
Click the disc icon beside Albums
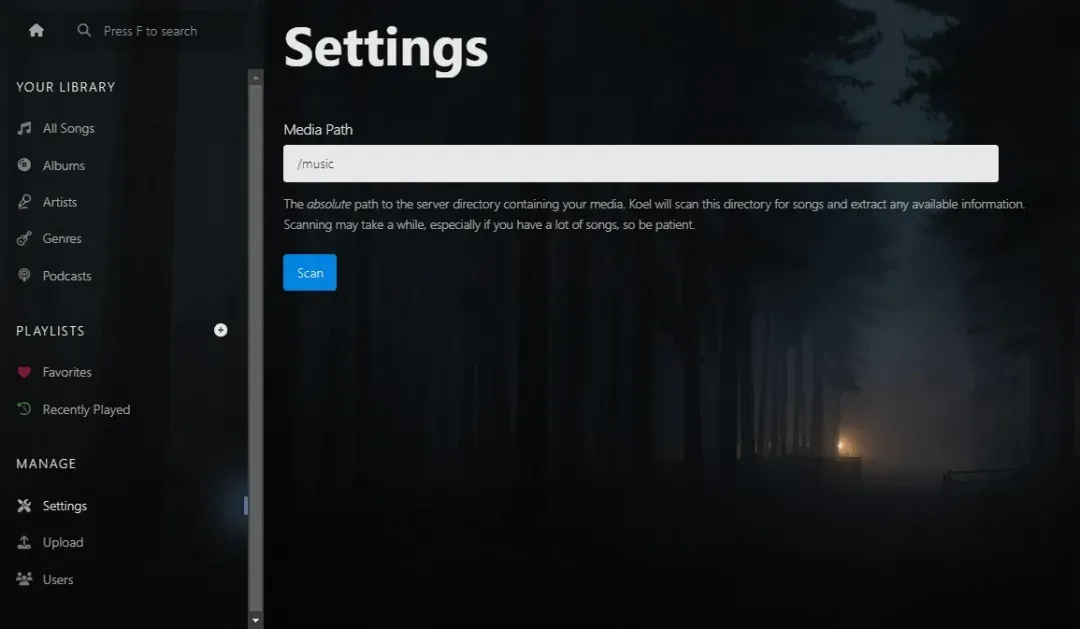pyautogui.click(x=24, y=165)
